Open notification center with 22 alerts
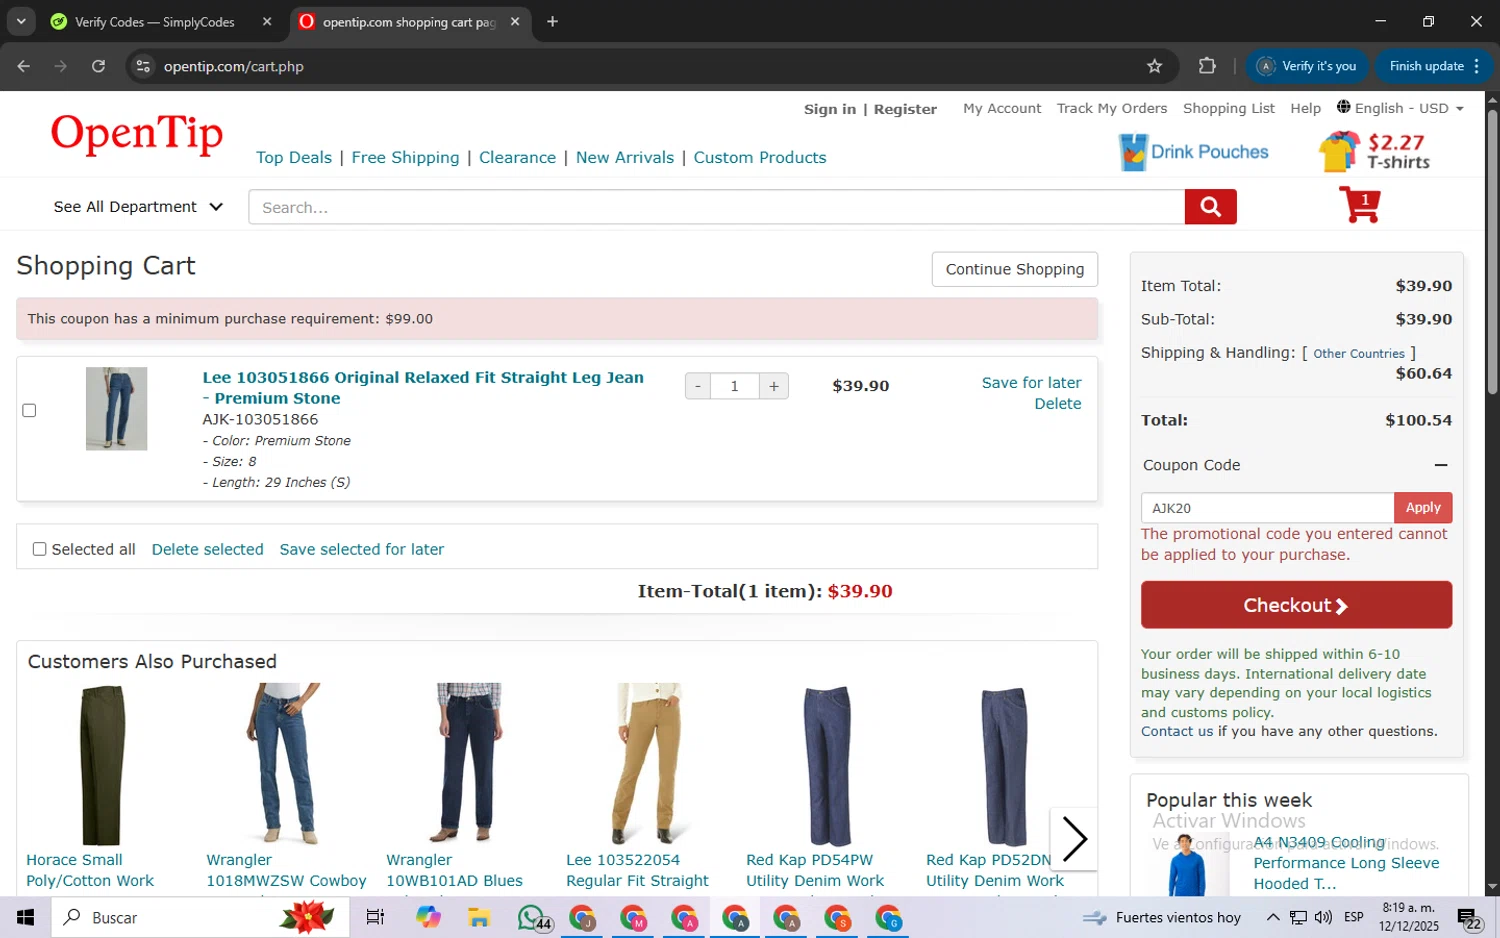 1470,917
